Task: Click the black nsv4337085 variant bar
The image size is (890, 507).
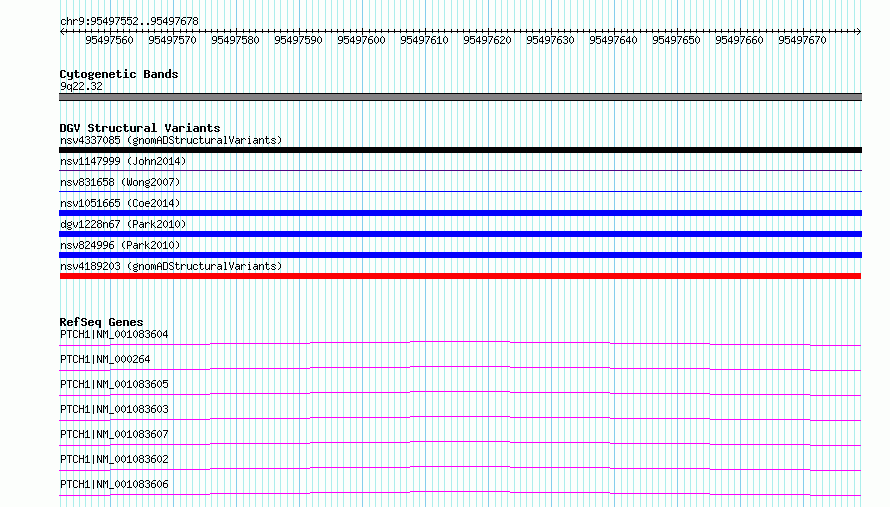Action: [x=460, y=150]
